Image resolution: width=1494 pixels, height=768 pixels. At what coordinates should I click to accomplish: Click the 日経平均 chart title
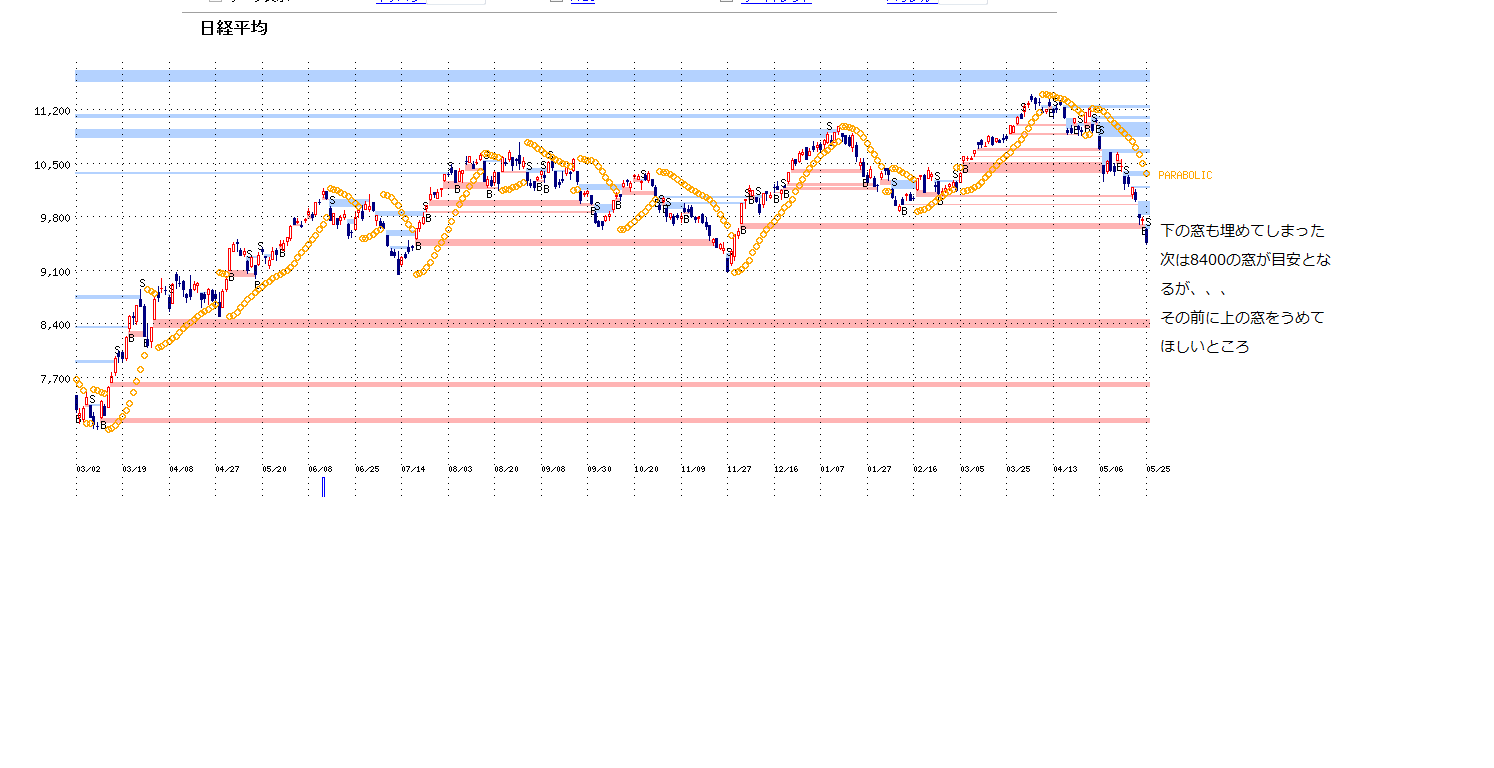[234, 29]
